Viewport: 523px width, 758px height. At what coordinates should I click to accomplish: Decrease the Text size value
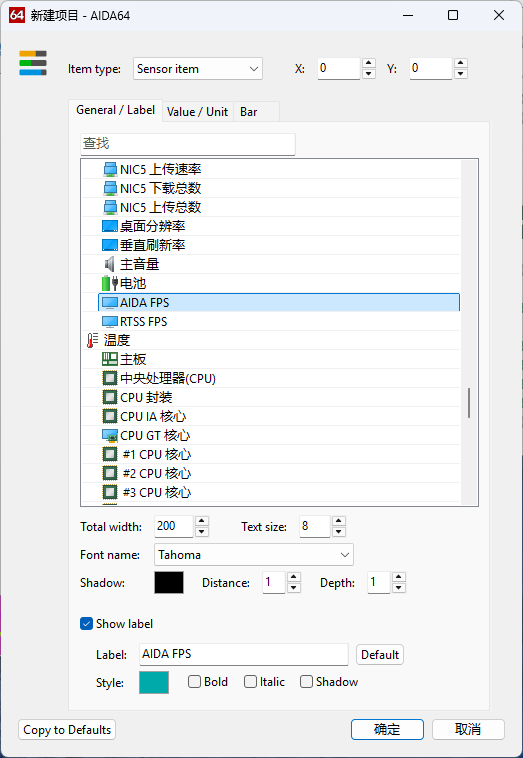pos(339,532)
